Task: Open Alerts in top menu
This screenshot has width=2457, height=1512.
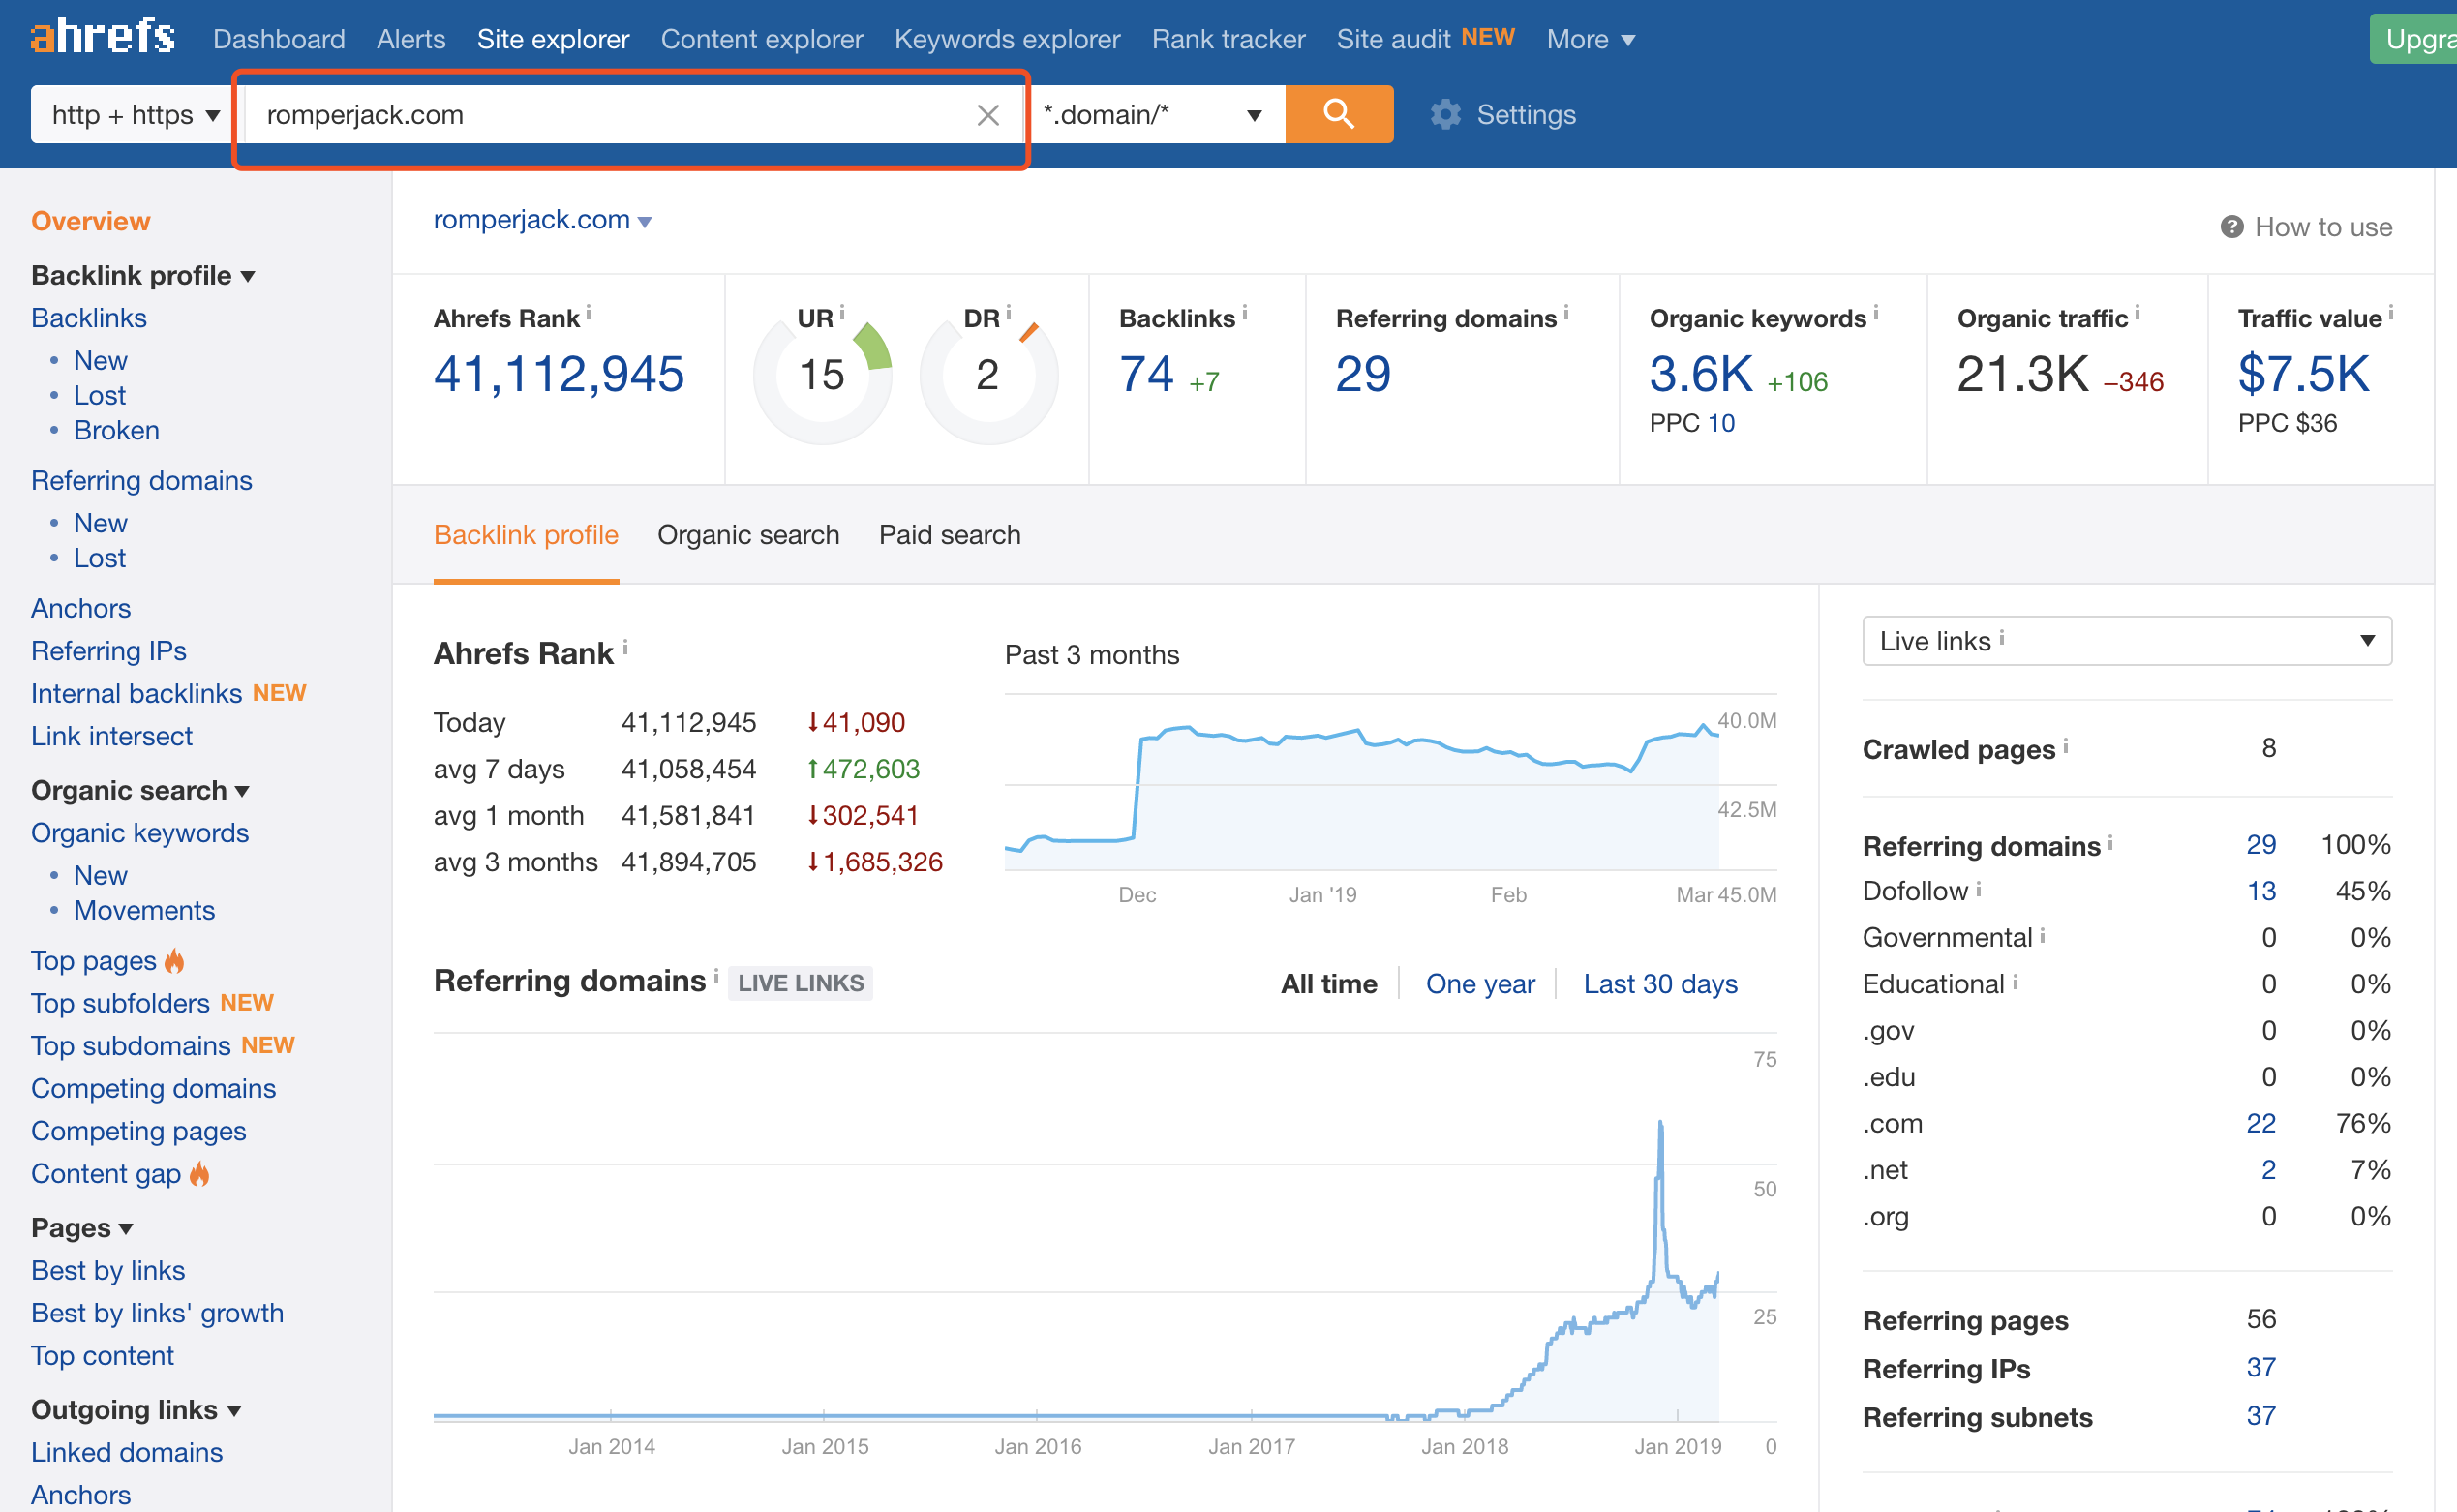Action: [411, 39]
